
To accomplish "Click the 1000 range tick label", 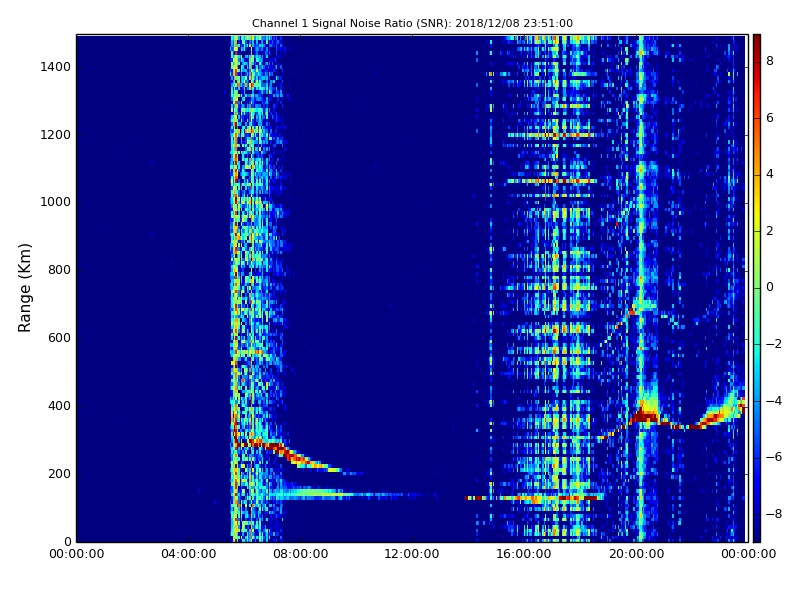I will point(55,202).
